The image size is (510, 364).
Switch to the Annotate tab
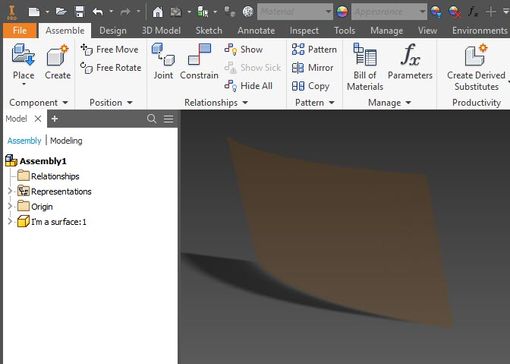pos(256,31)
